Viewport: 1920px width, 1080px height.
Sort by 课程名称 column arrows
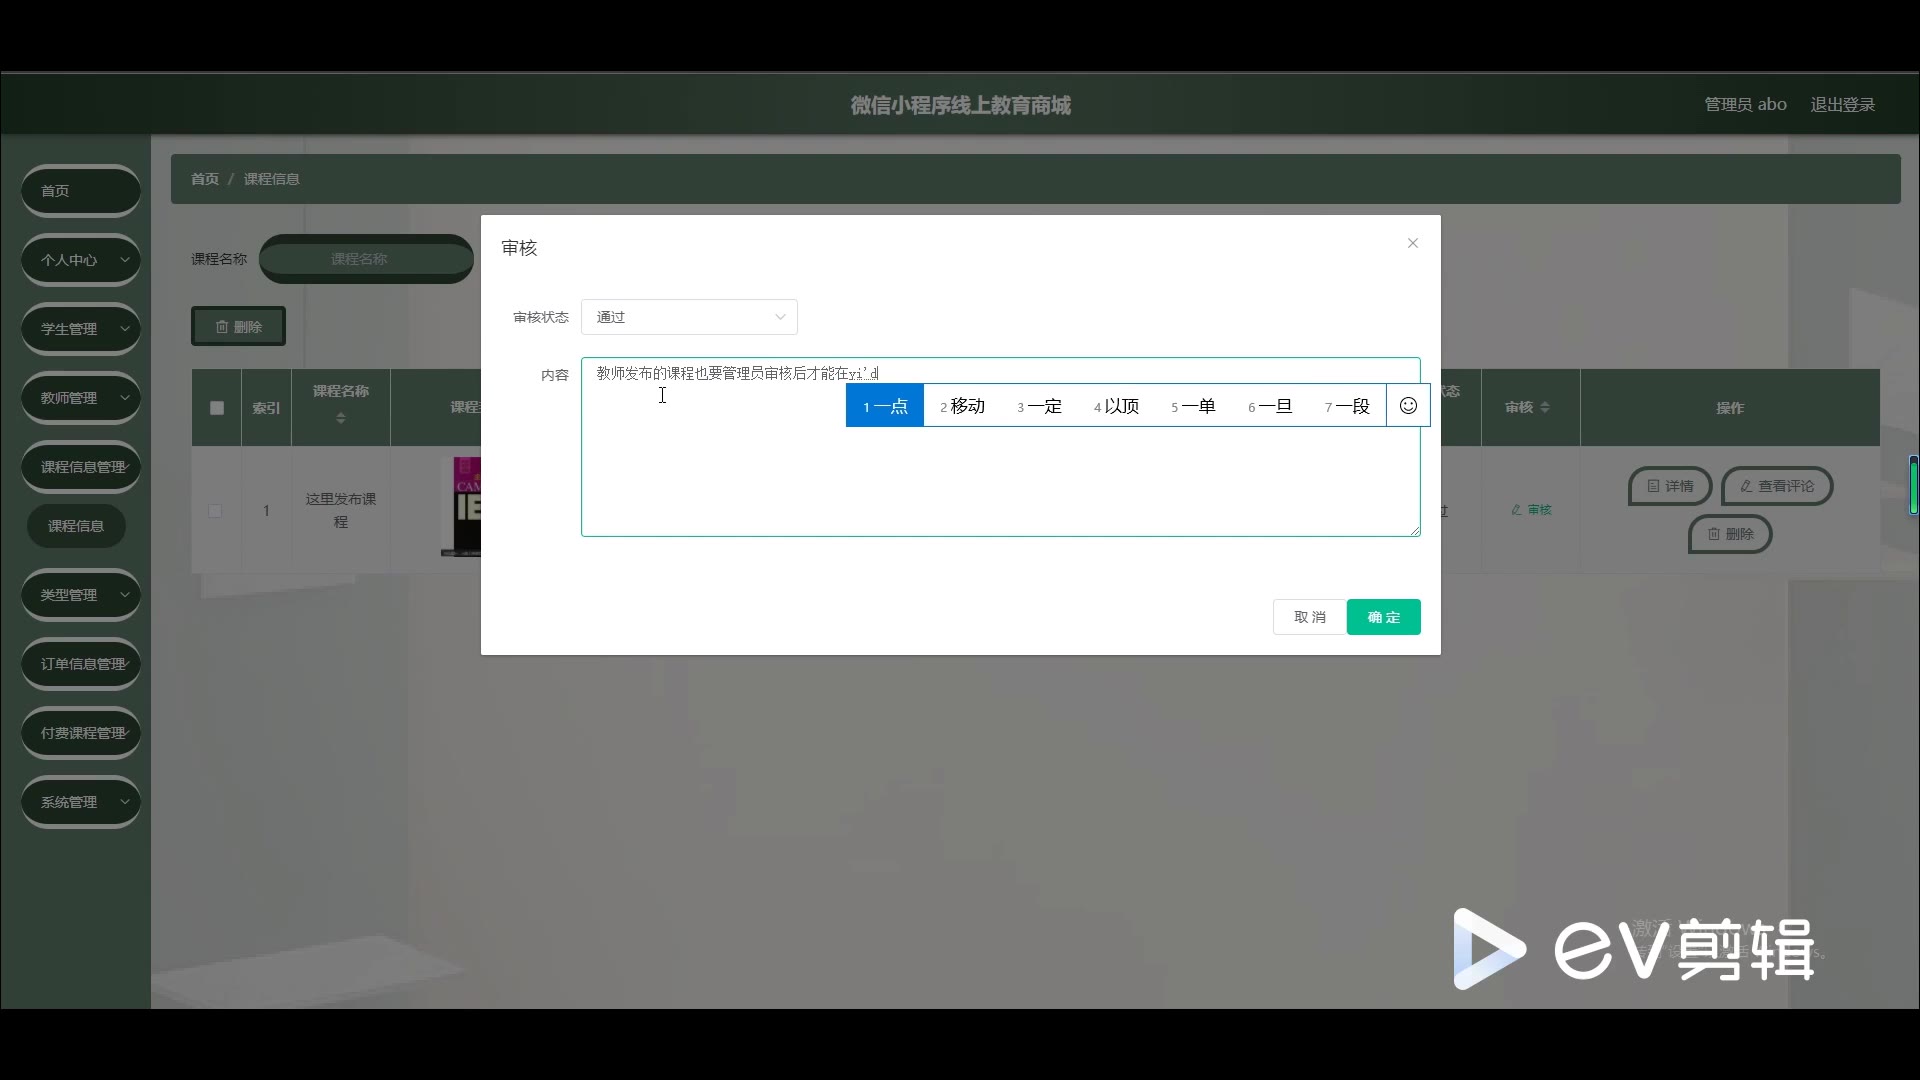[341, 417]
